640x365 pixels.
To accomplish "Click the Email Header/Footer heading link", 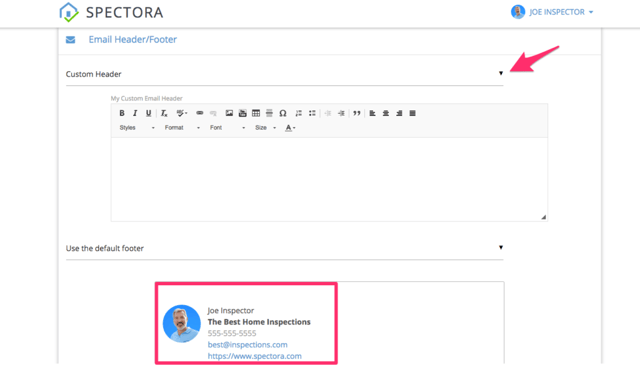I will coord(133,40).
